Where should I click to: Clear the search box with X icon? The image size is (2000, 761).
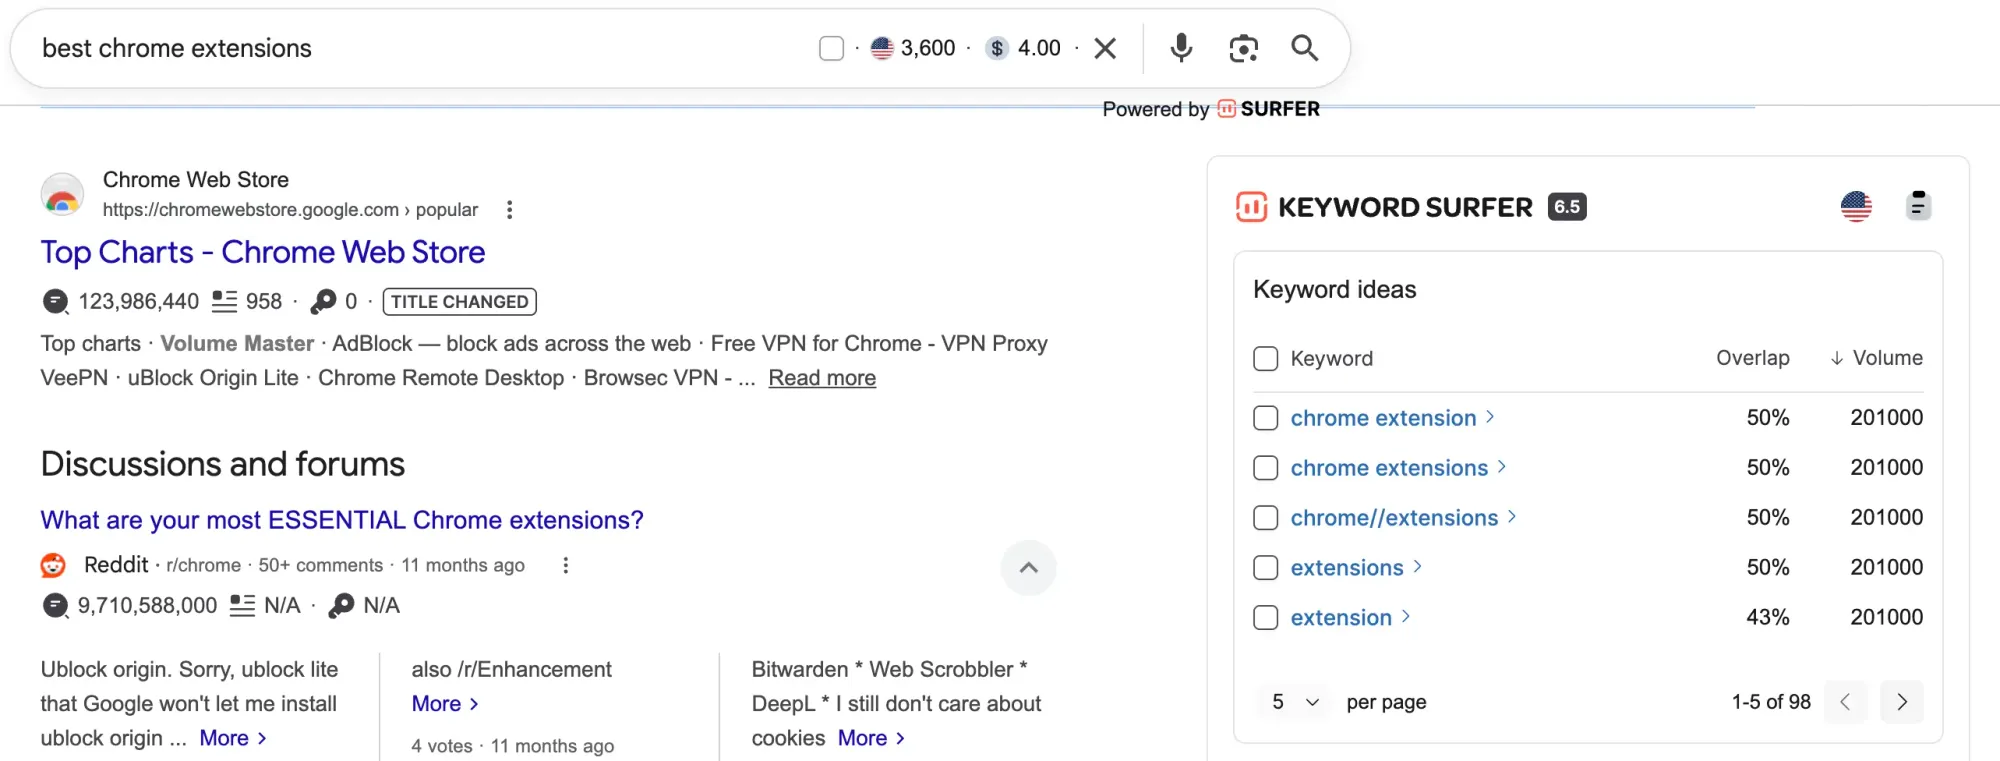pos(1105,48)
